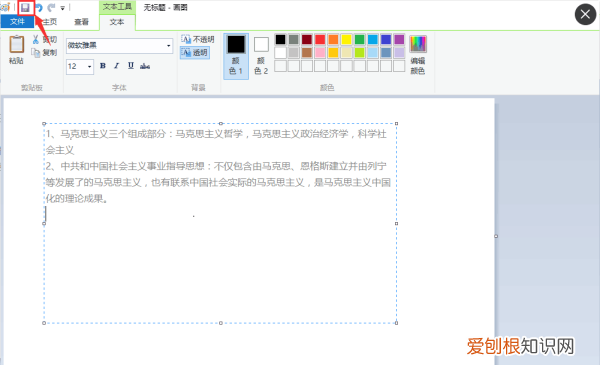Switch to the 查看 view tab
Screen dimensions: 600x365
pos(81,22)
